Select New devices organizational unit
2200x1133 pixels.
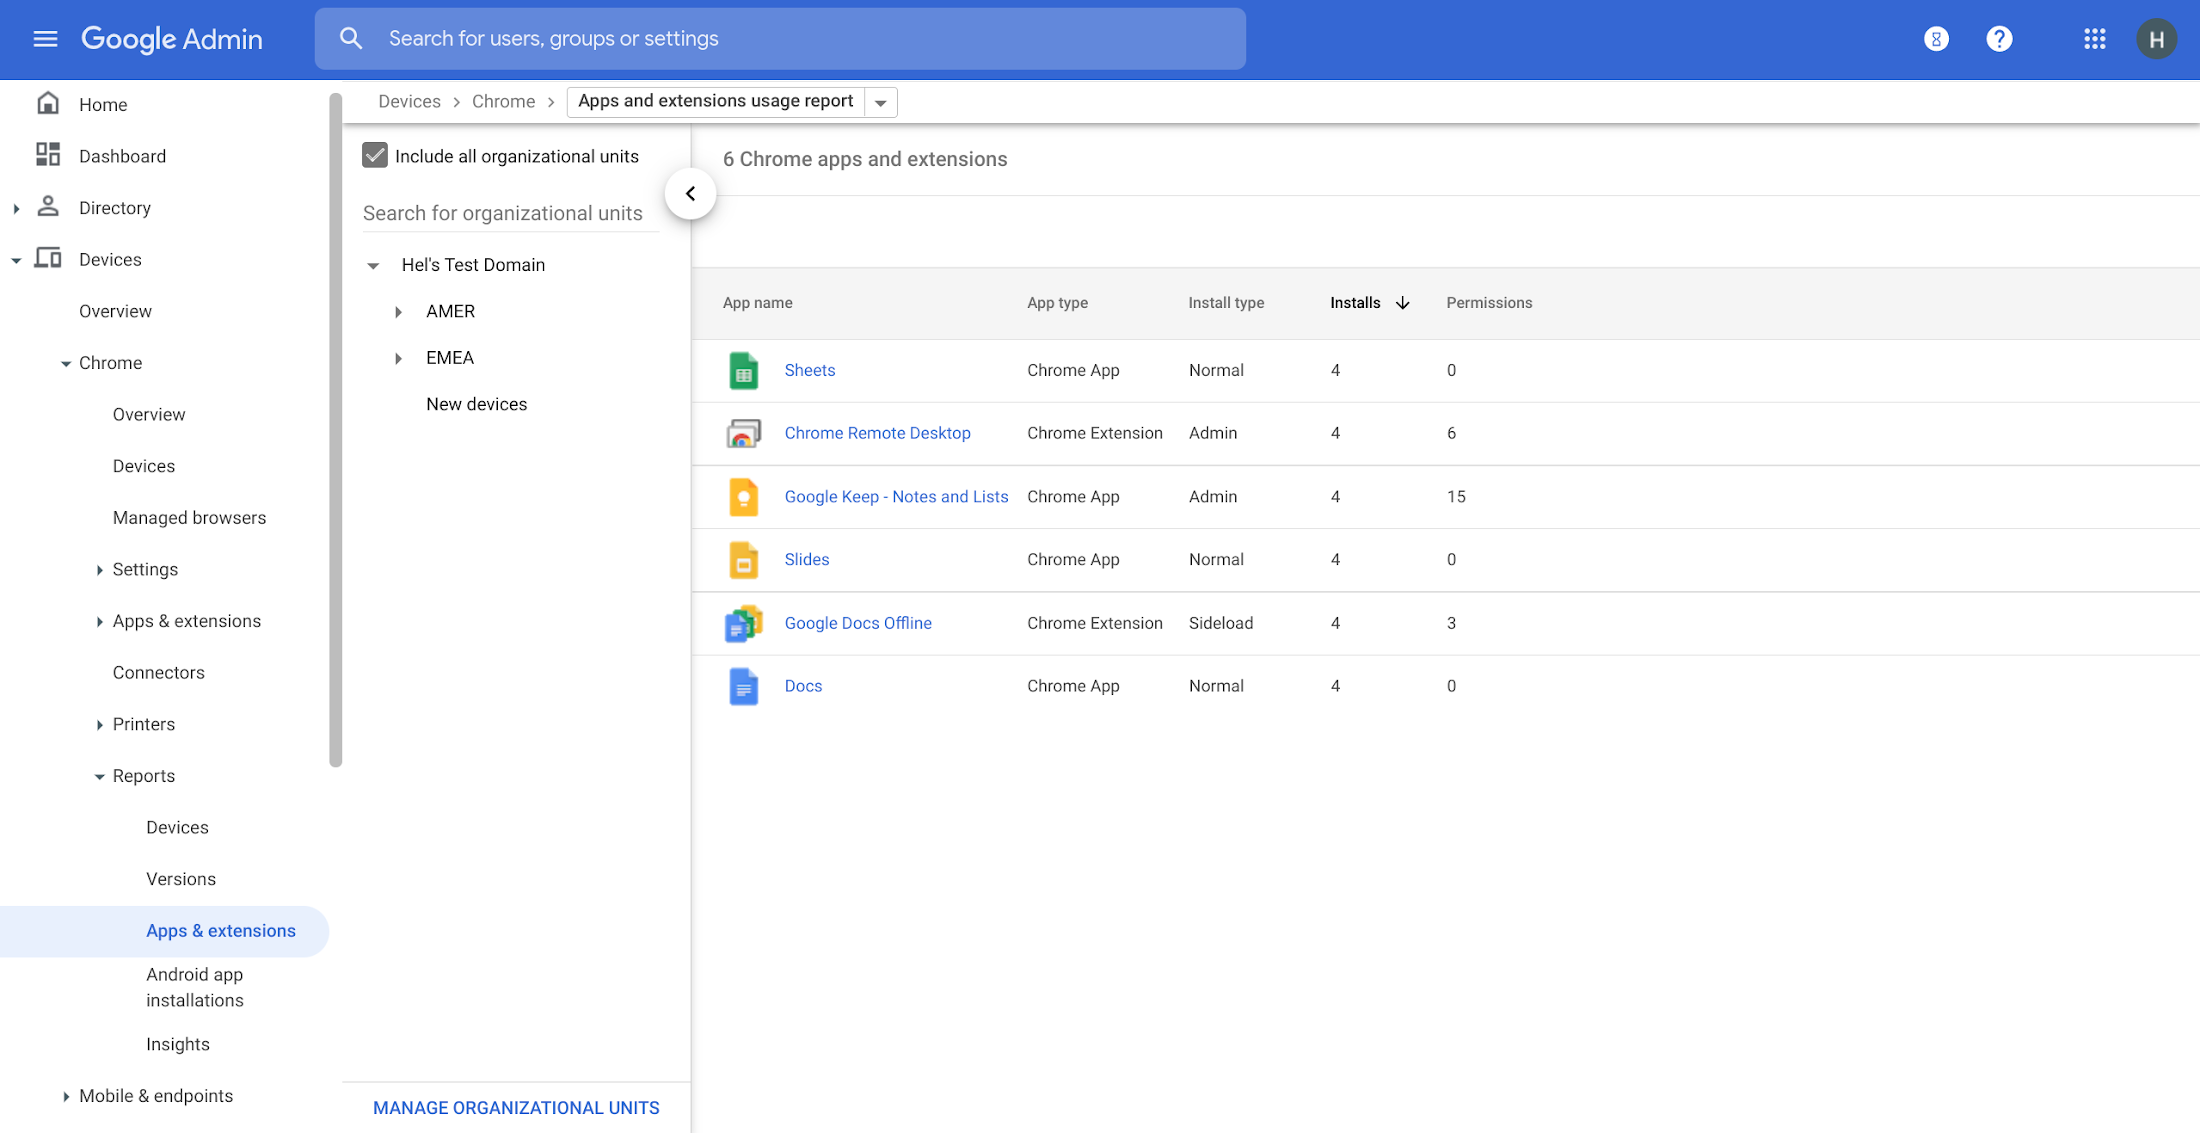pos(476,404)
